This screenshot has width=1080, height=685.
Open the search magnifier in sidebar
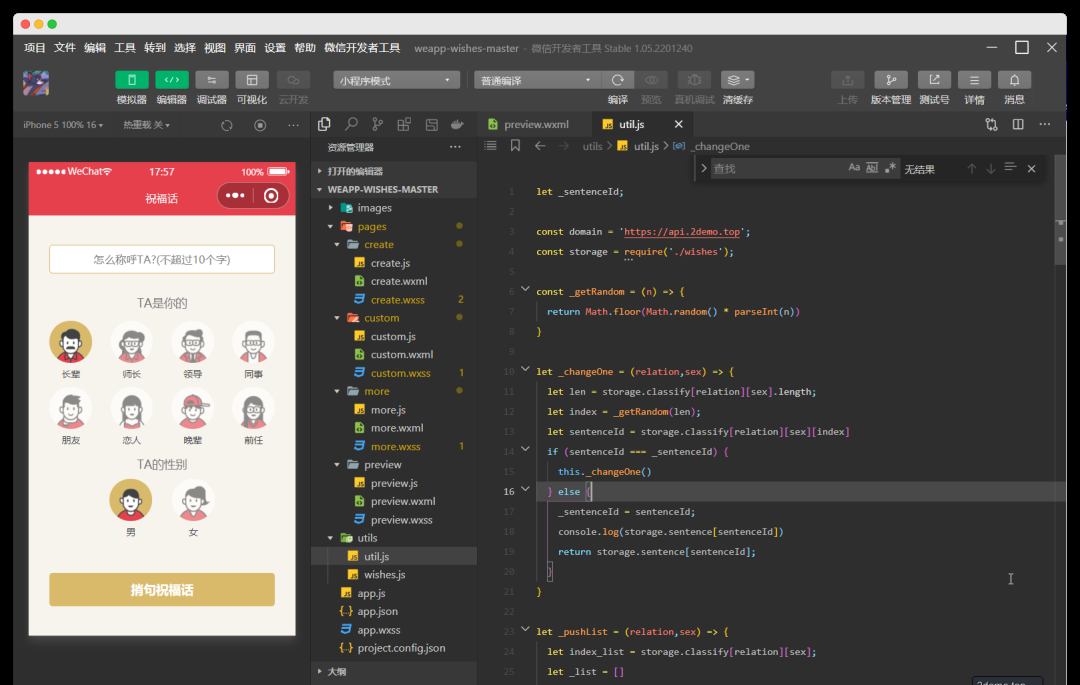(x=351, y=124)
